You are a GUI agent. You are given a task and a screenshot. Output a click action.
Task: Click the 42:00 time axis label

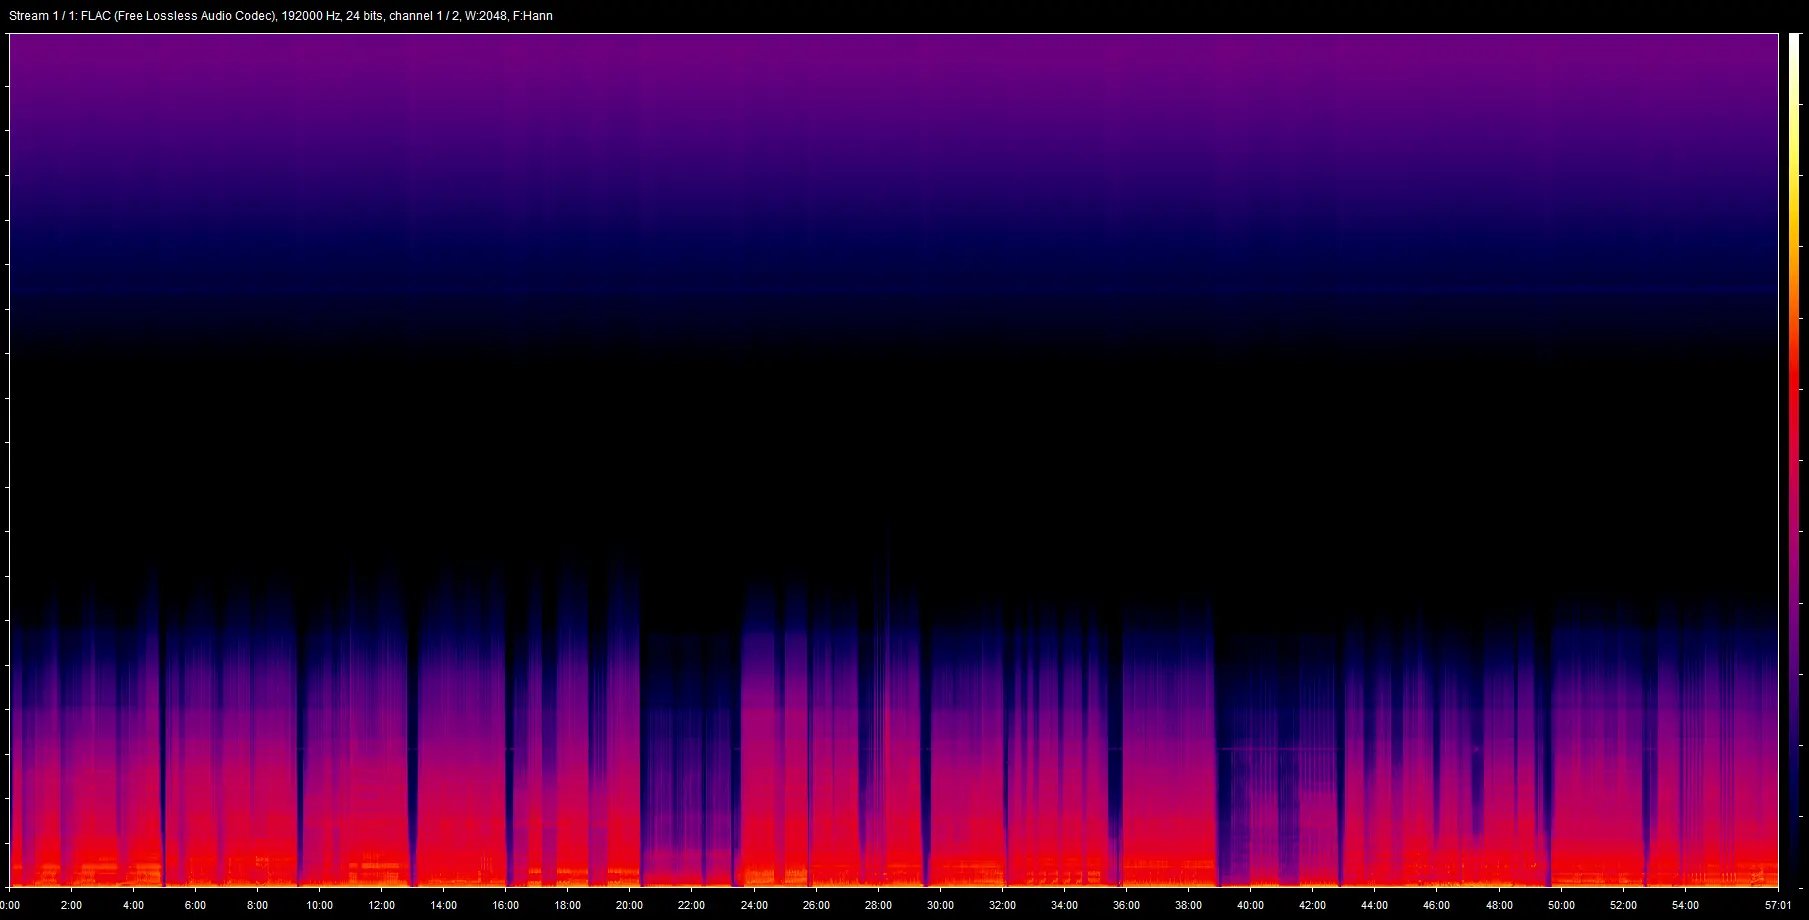point(1312,905)
